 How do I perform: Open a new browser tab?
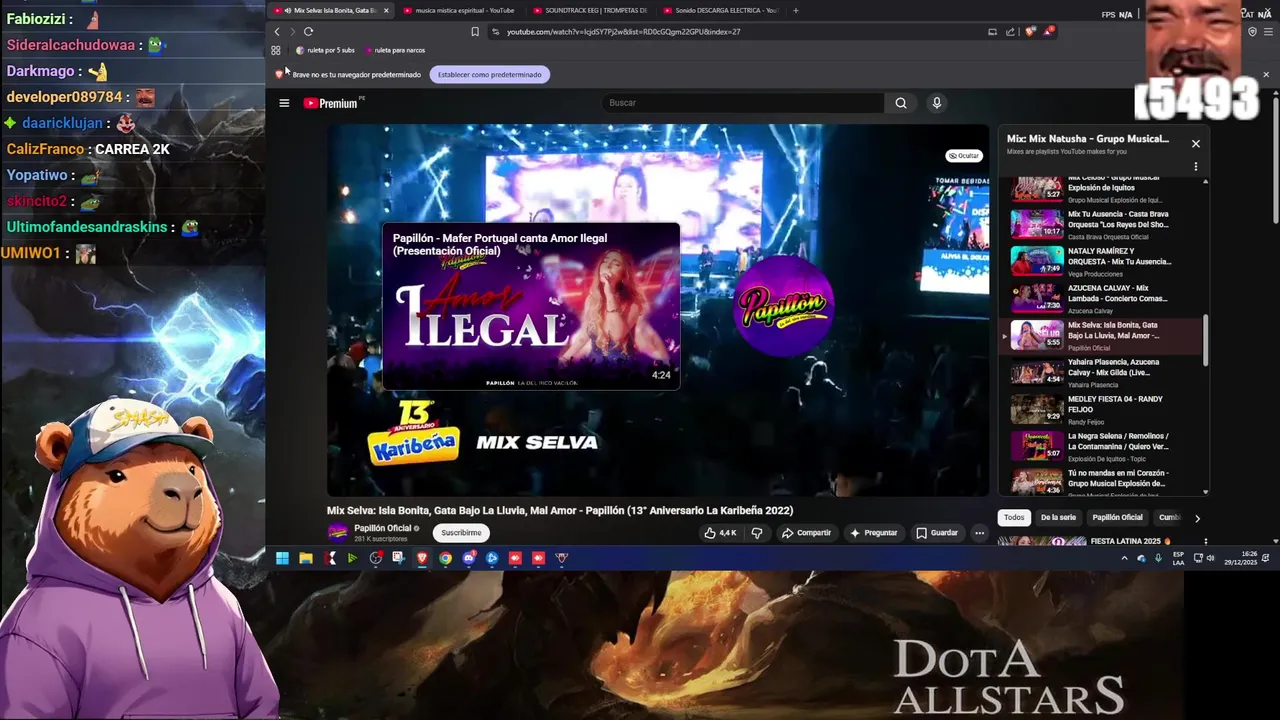(796, 10)
